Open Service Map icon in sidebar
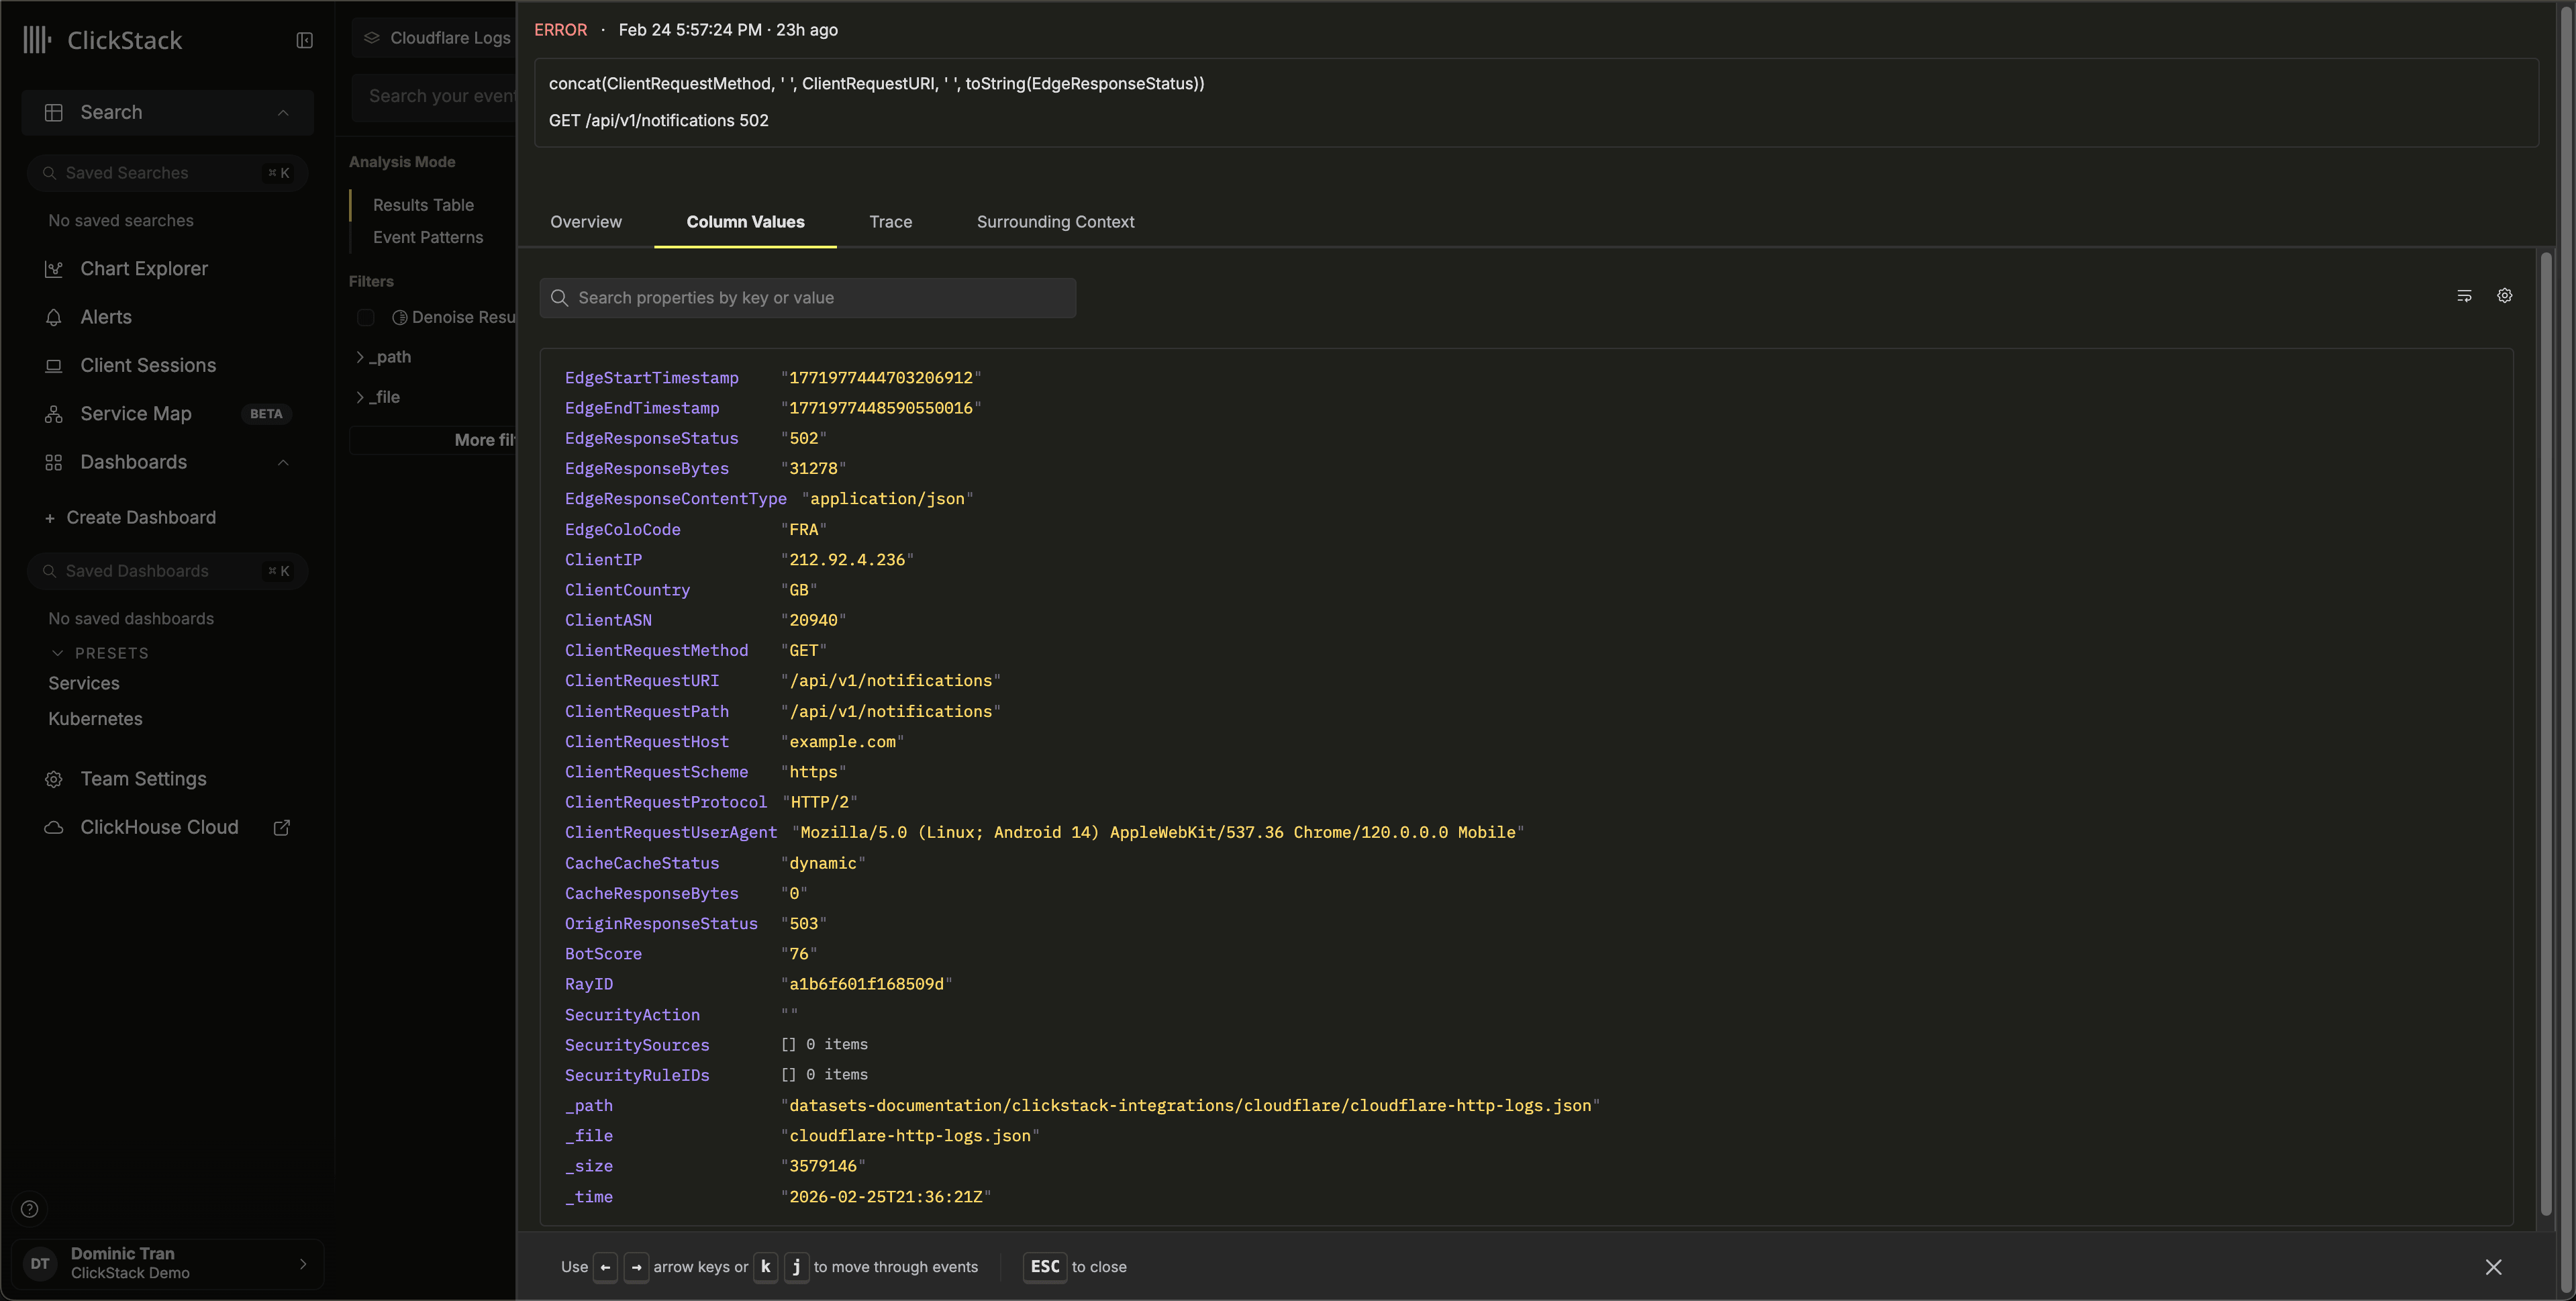 54,414
